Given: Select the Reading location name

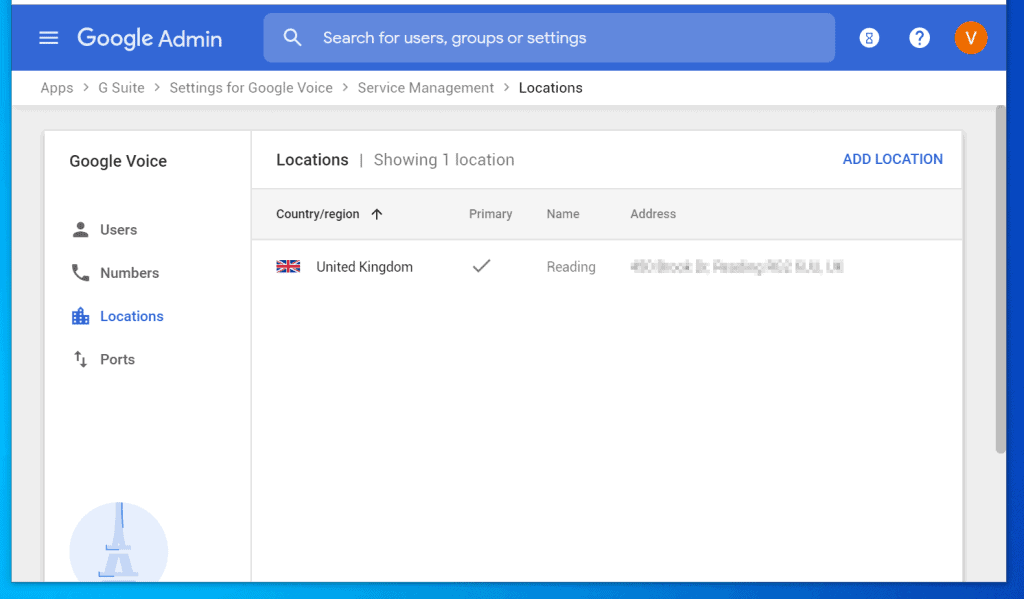Looking at the screenshot, I should pos(571,267).
